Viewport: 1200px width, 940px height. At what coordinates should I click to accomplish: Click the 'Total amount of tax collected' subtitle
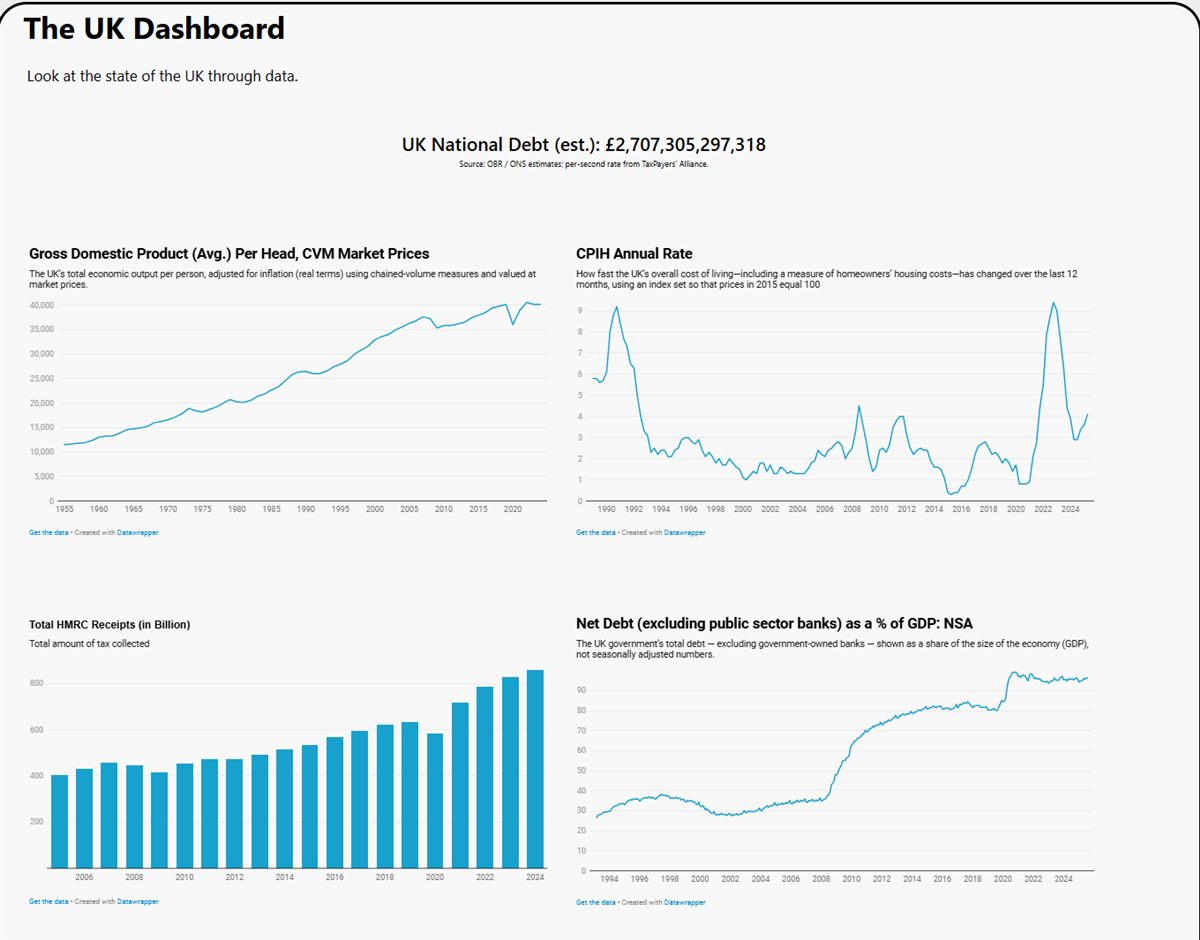coord(89,644)
